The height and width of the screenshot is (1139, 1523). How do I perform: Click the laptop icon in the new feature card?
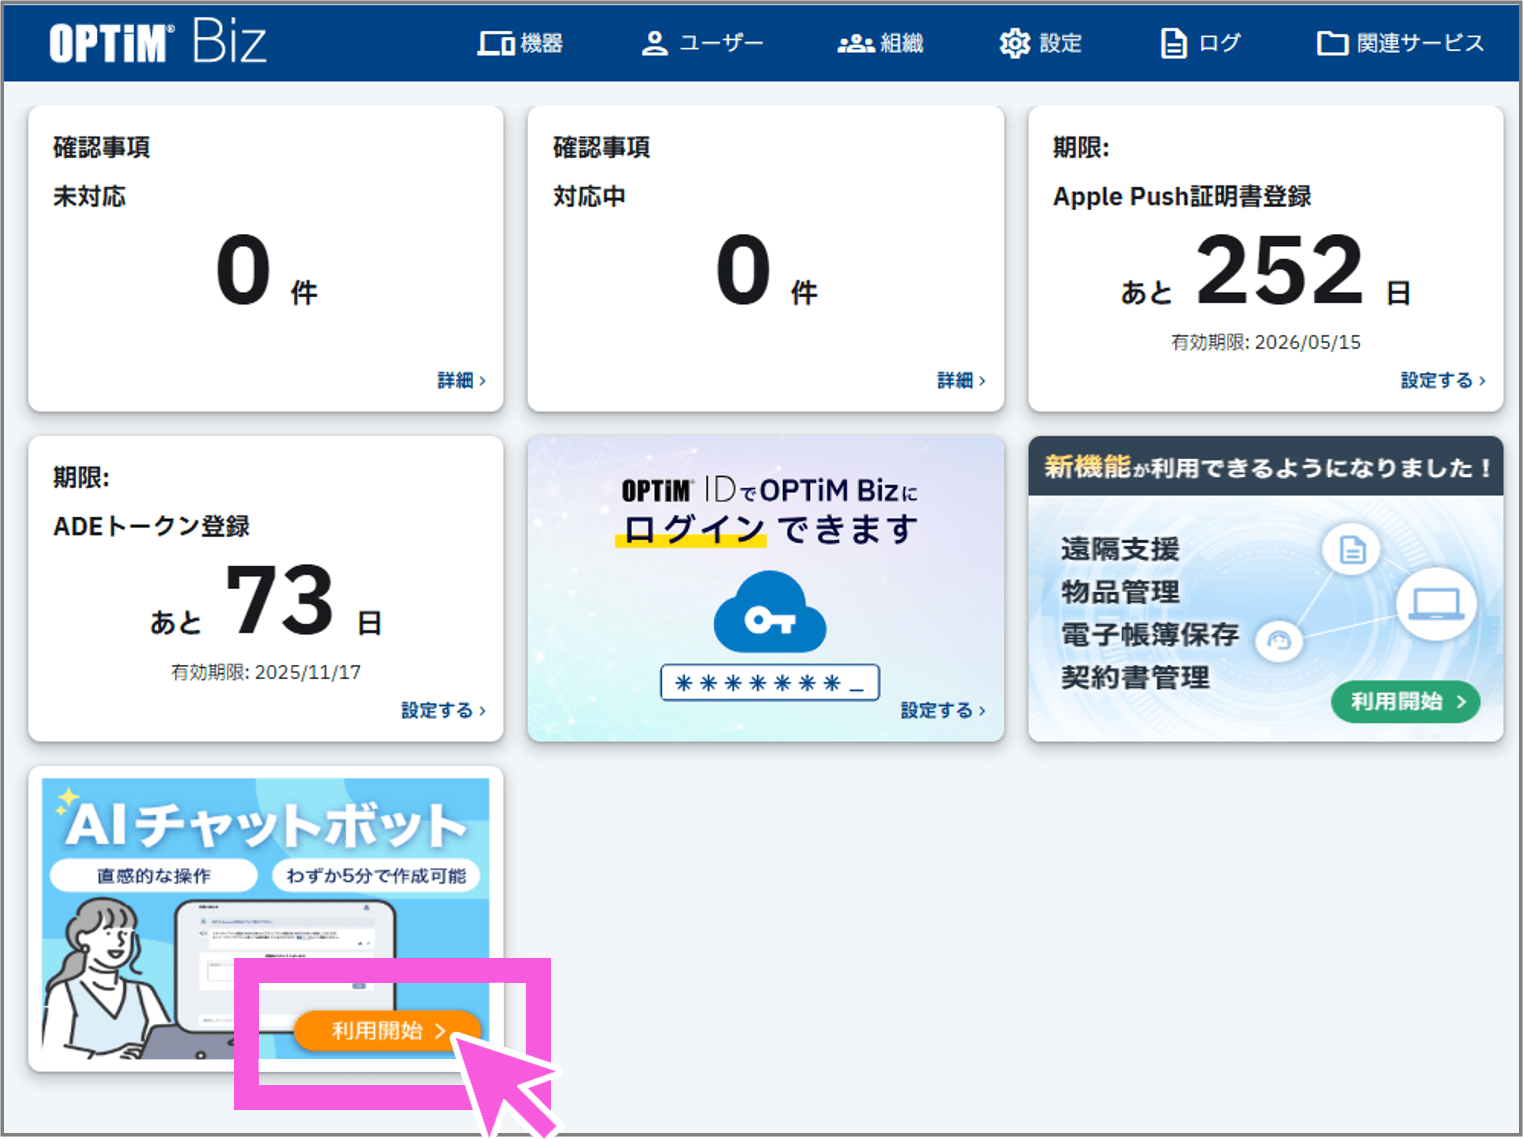click(1437, 601)
